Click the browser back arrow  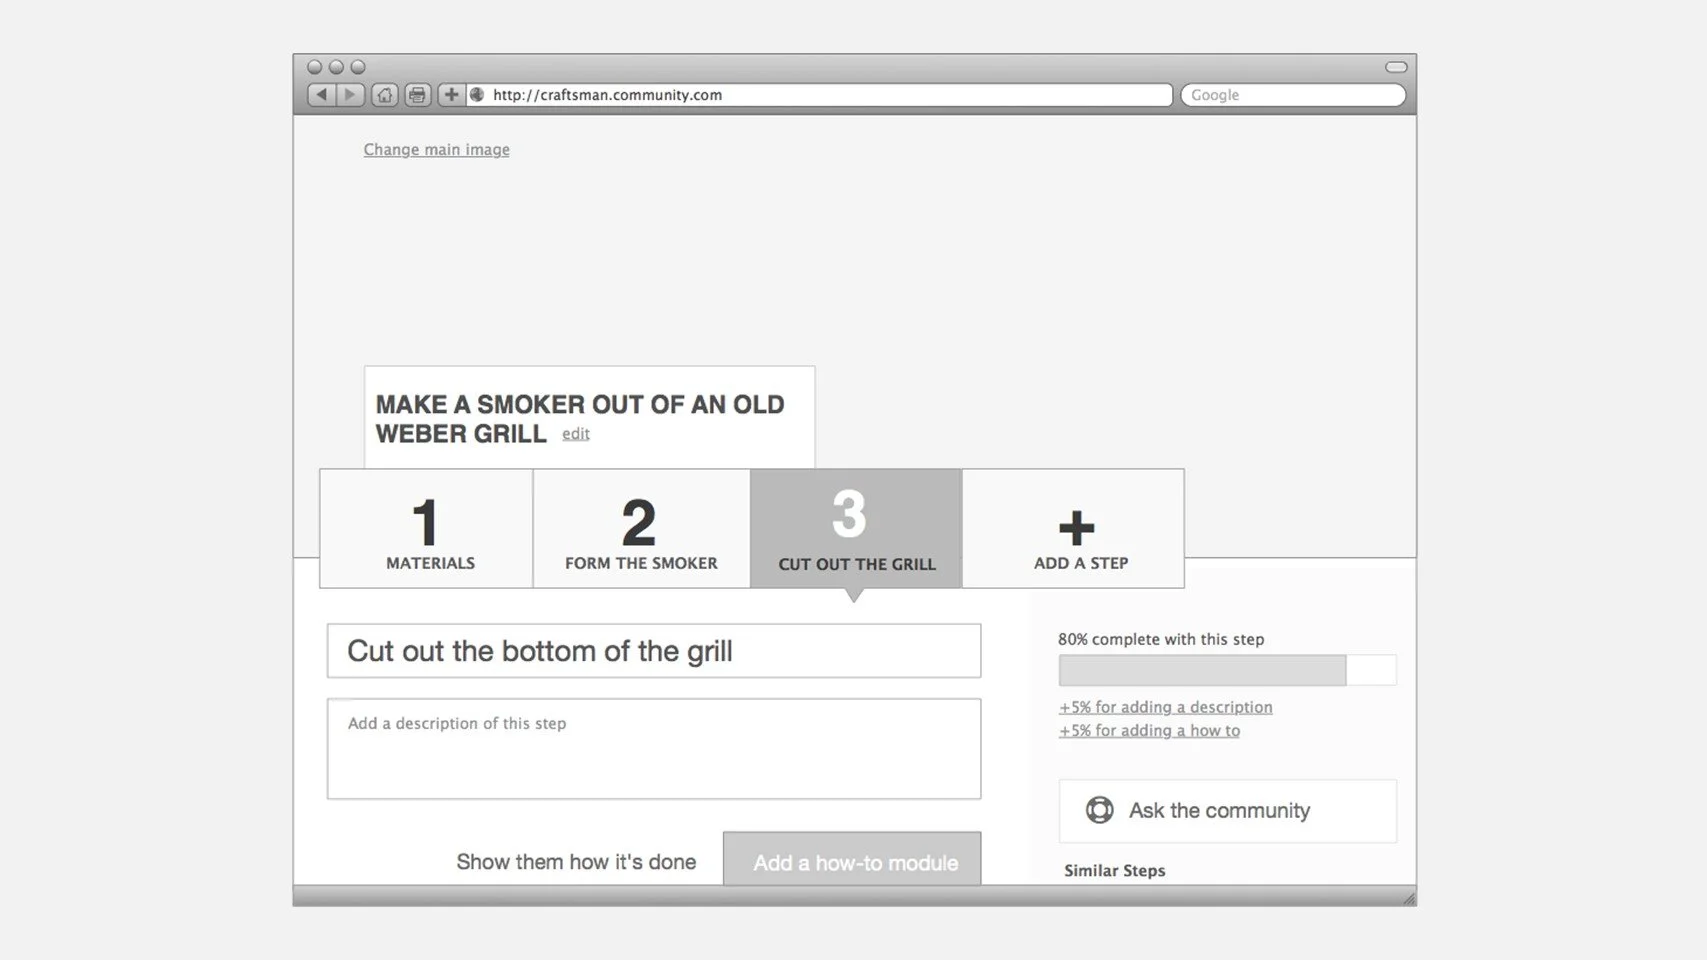tap(321, 95)
